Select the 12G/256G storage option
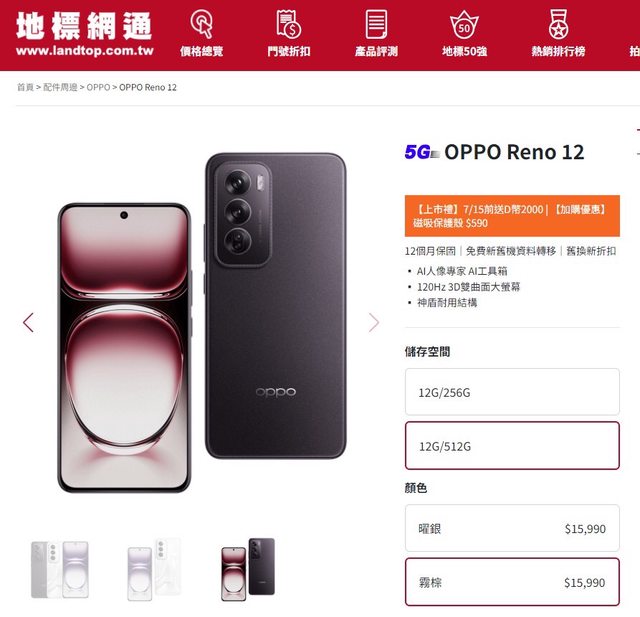Image resolution: width=640 pixels, height=617 pixels. point(512,392)
